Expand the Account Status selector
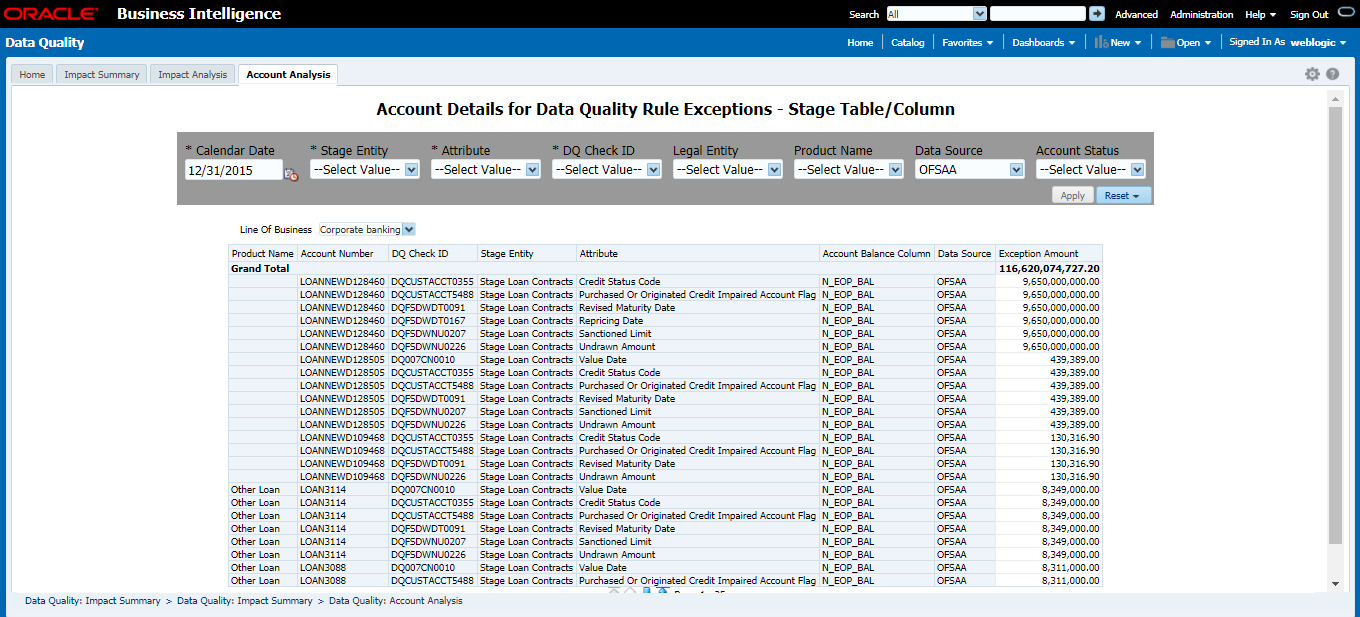The image size is (1360, 617). tap(1138, 169)
